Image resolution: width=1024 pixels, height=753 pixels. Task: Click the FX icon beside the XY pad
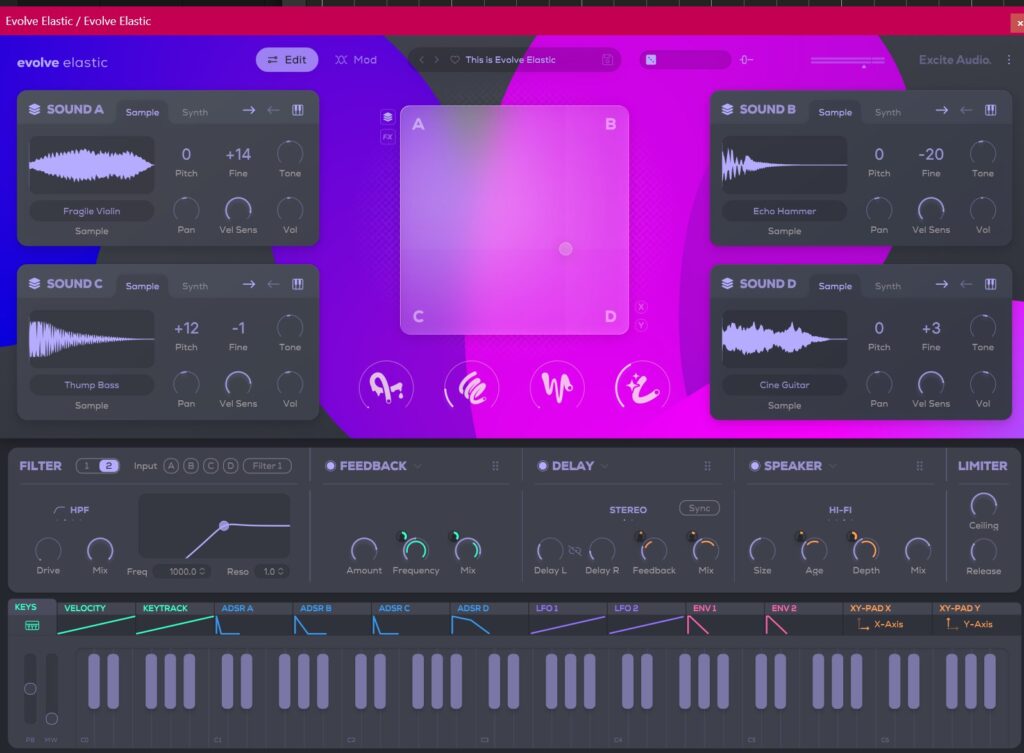point(388,137)
